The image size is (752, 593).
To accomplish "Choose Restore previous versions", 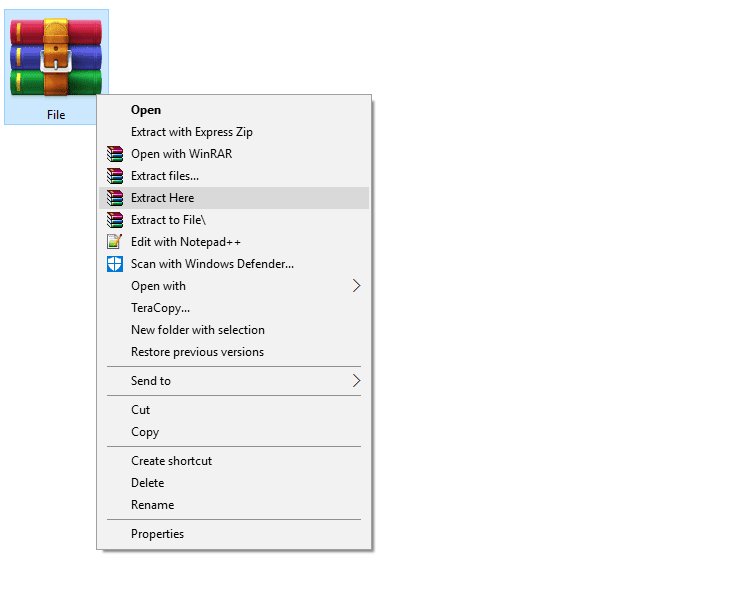I will 234,352.
